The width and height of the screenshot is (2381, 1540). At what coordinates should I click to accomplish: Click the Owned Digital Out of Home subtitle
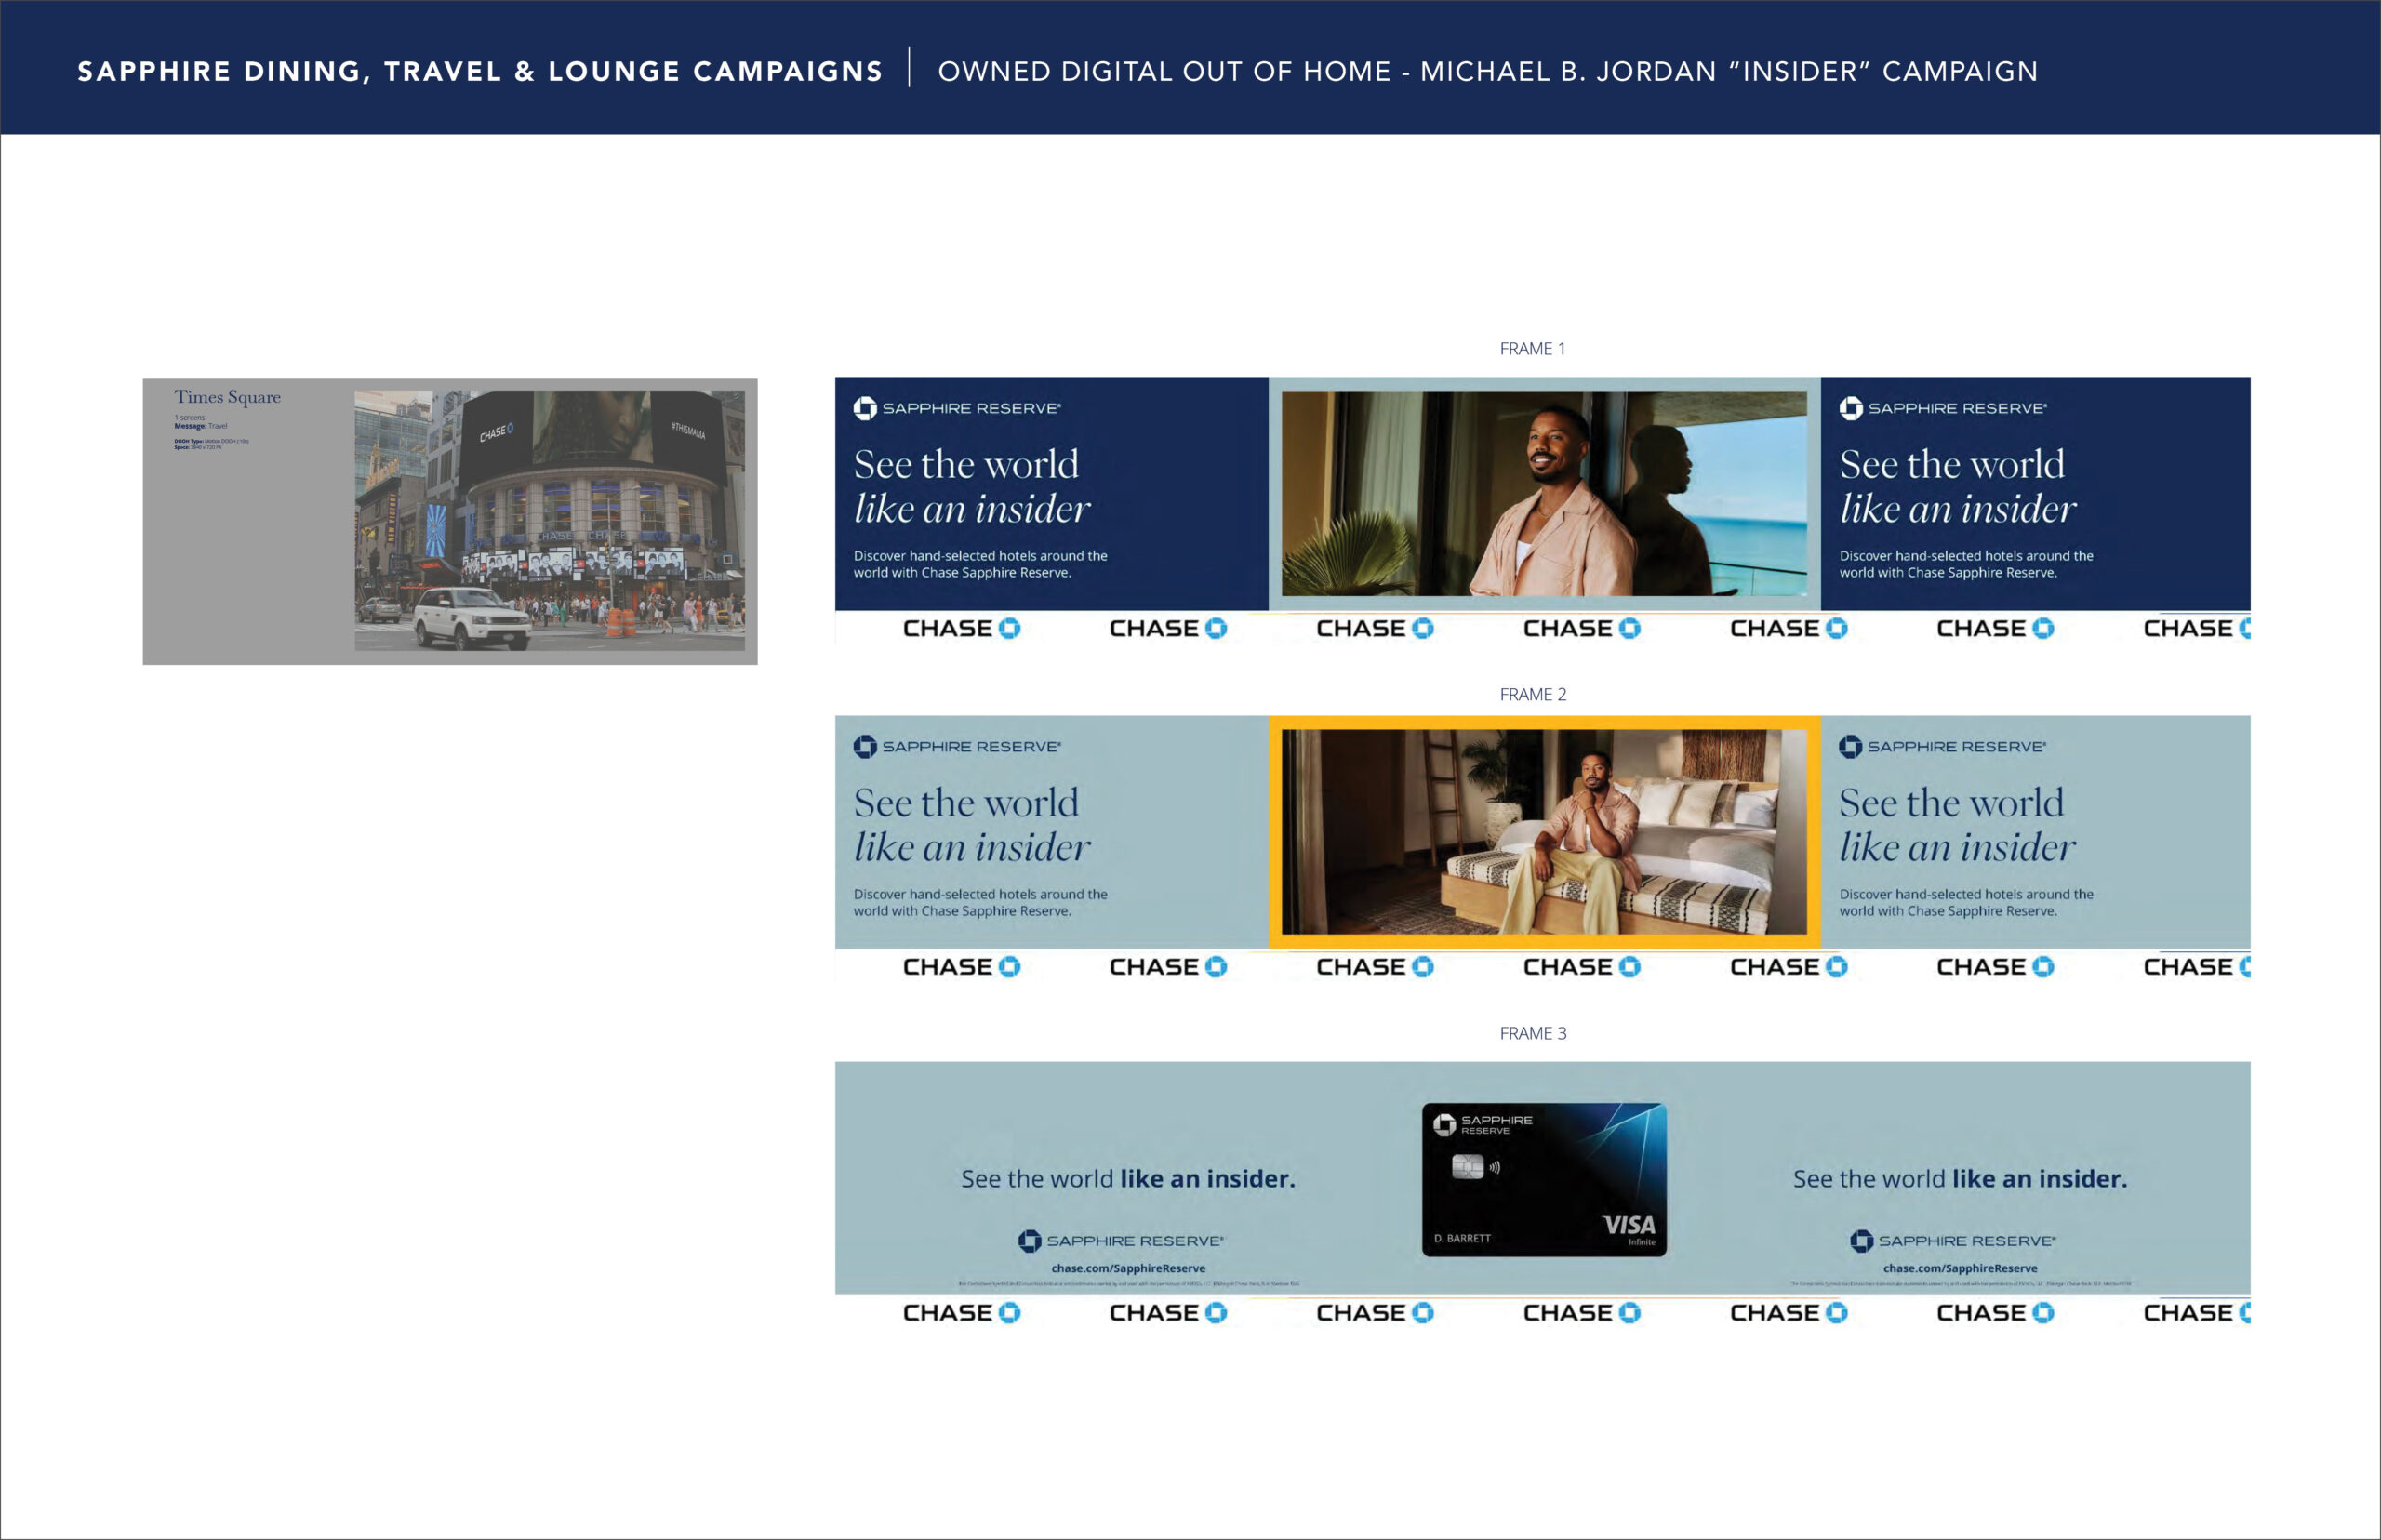click(x=1487, y=72)
